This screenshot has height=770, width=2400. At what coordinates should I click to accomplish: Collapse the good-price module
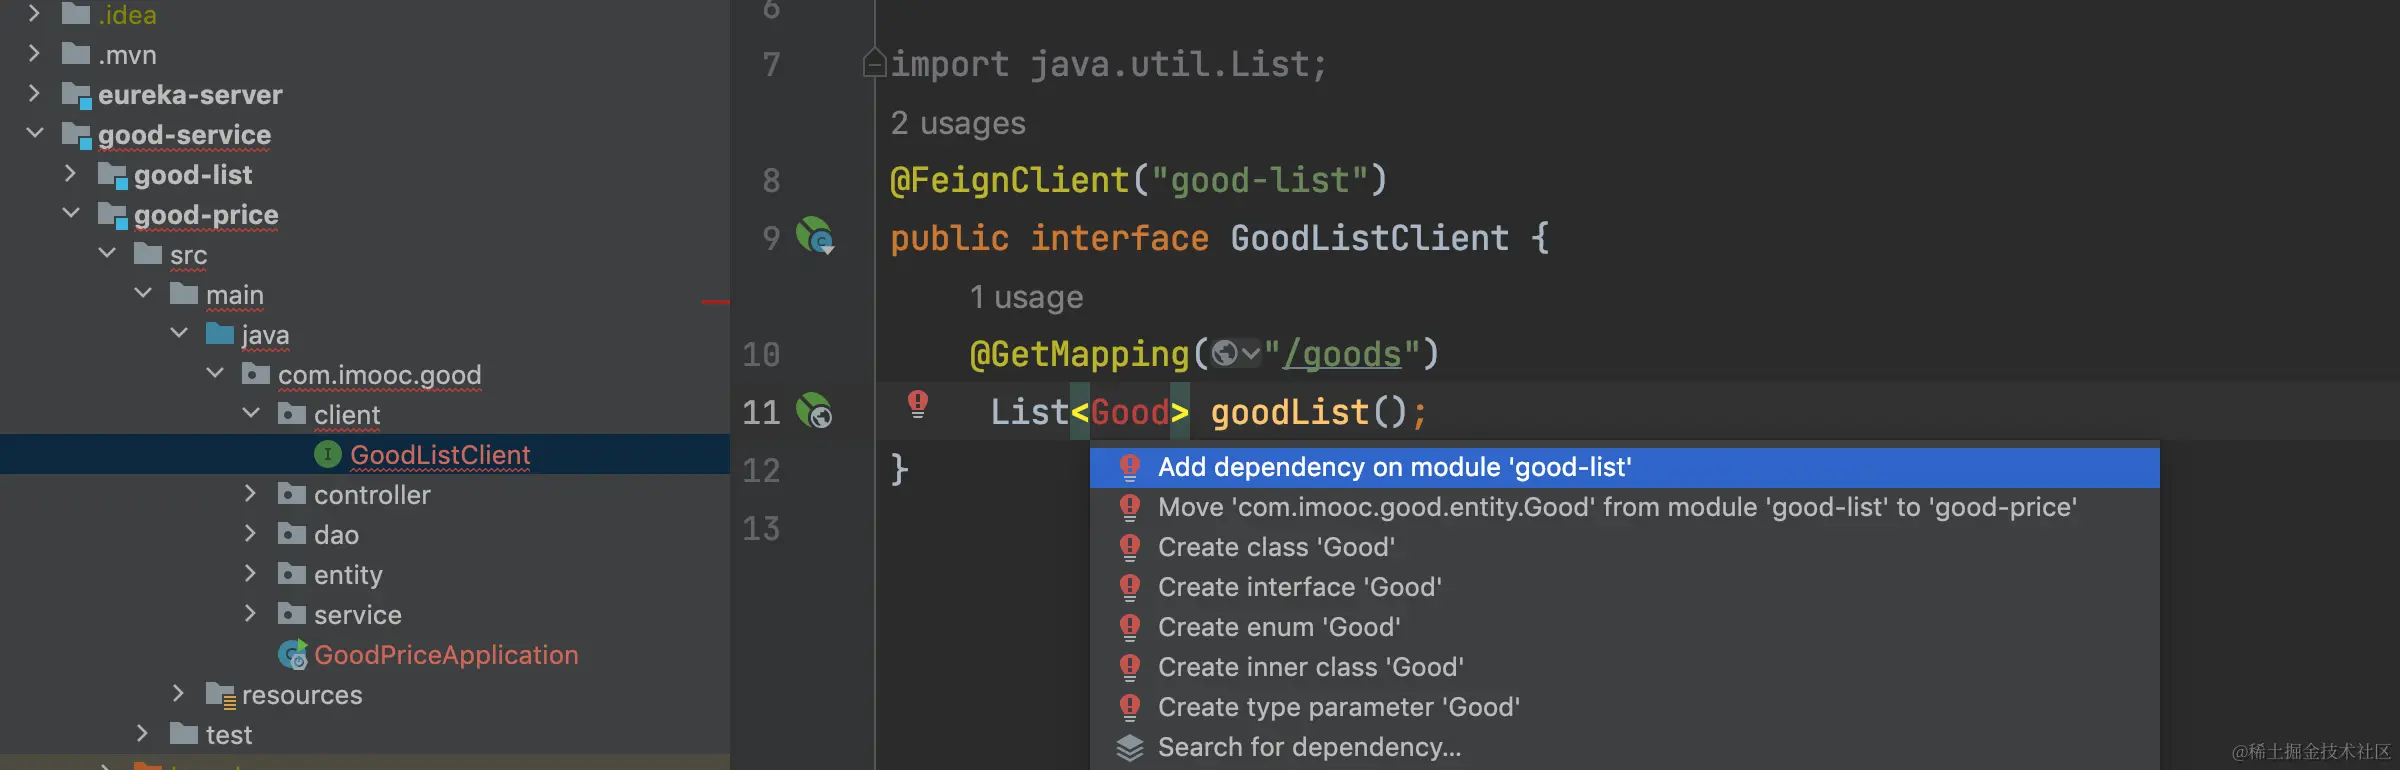click(70, 213)
